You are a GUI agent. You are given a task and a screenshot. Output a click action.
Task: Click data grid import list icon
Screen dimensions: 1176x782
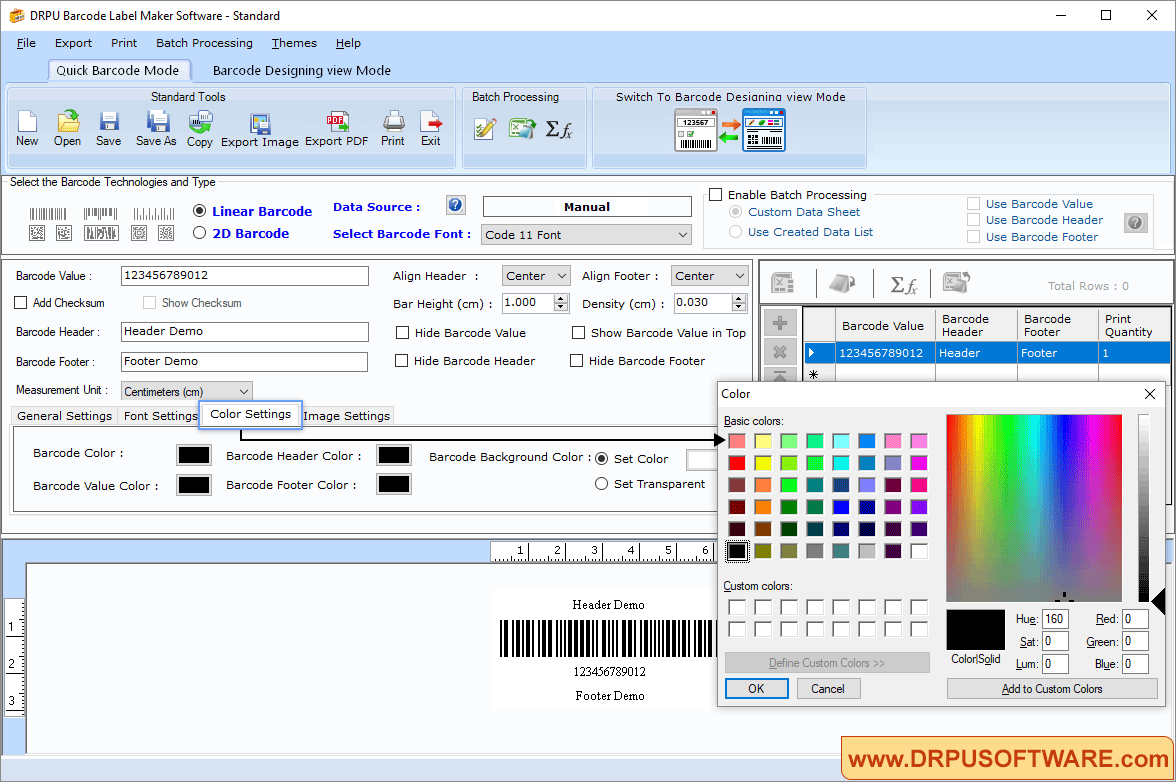tap(842, 283)
